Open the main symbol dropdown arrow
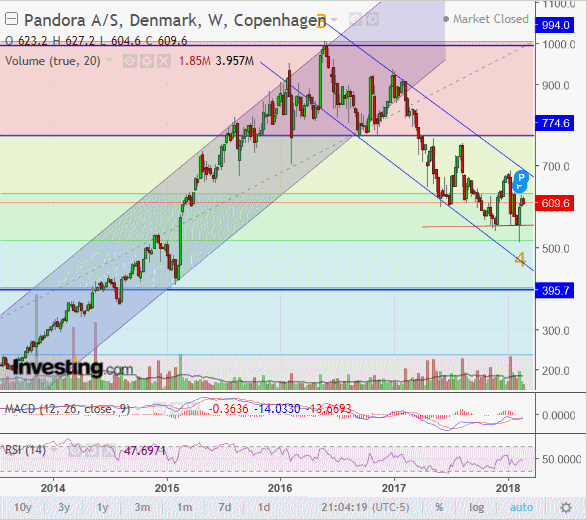Screen dimensions: 587x520 coord(334,19)
